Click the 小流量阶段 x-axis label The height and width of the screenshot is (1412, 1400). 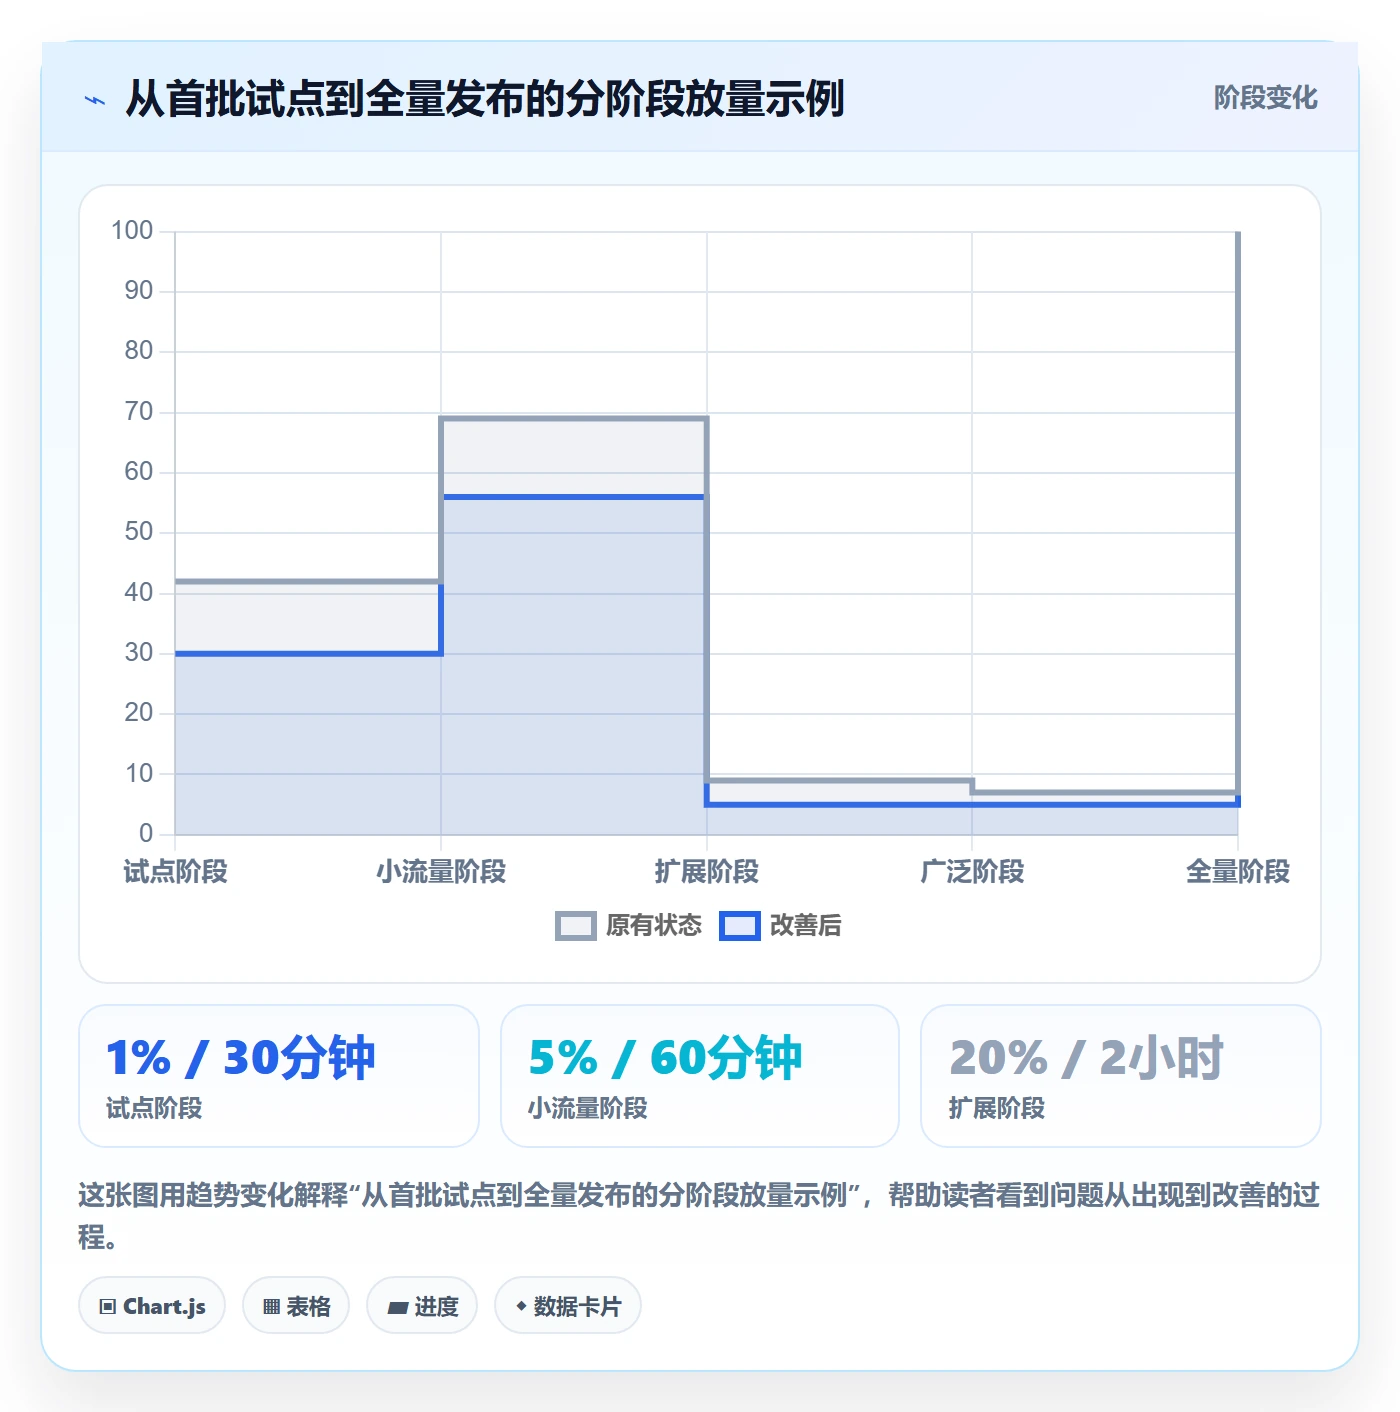coord(441,872)
